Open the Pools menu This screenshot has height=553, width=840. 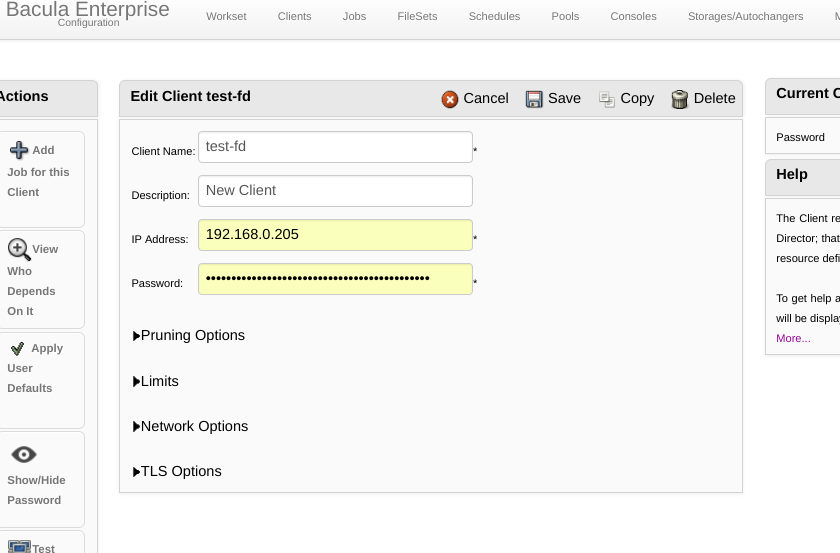[x=565, y=17]
